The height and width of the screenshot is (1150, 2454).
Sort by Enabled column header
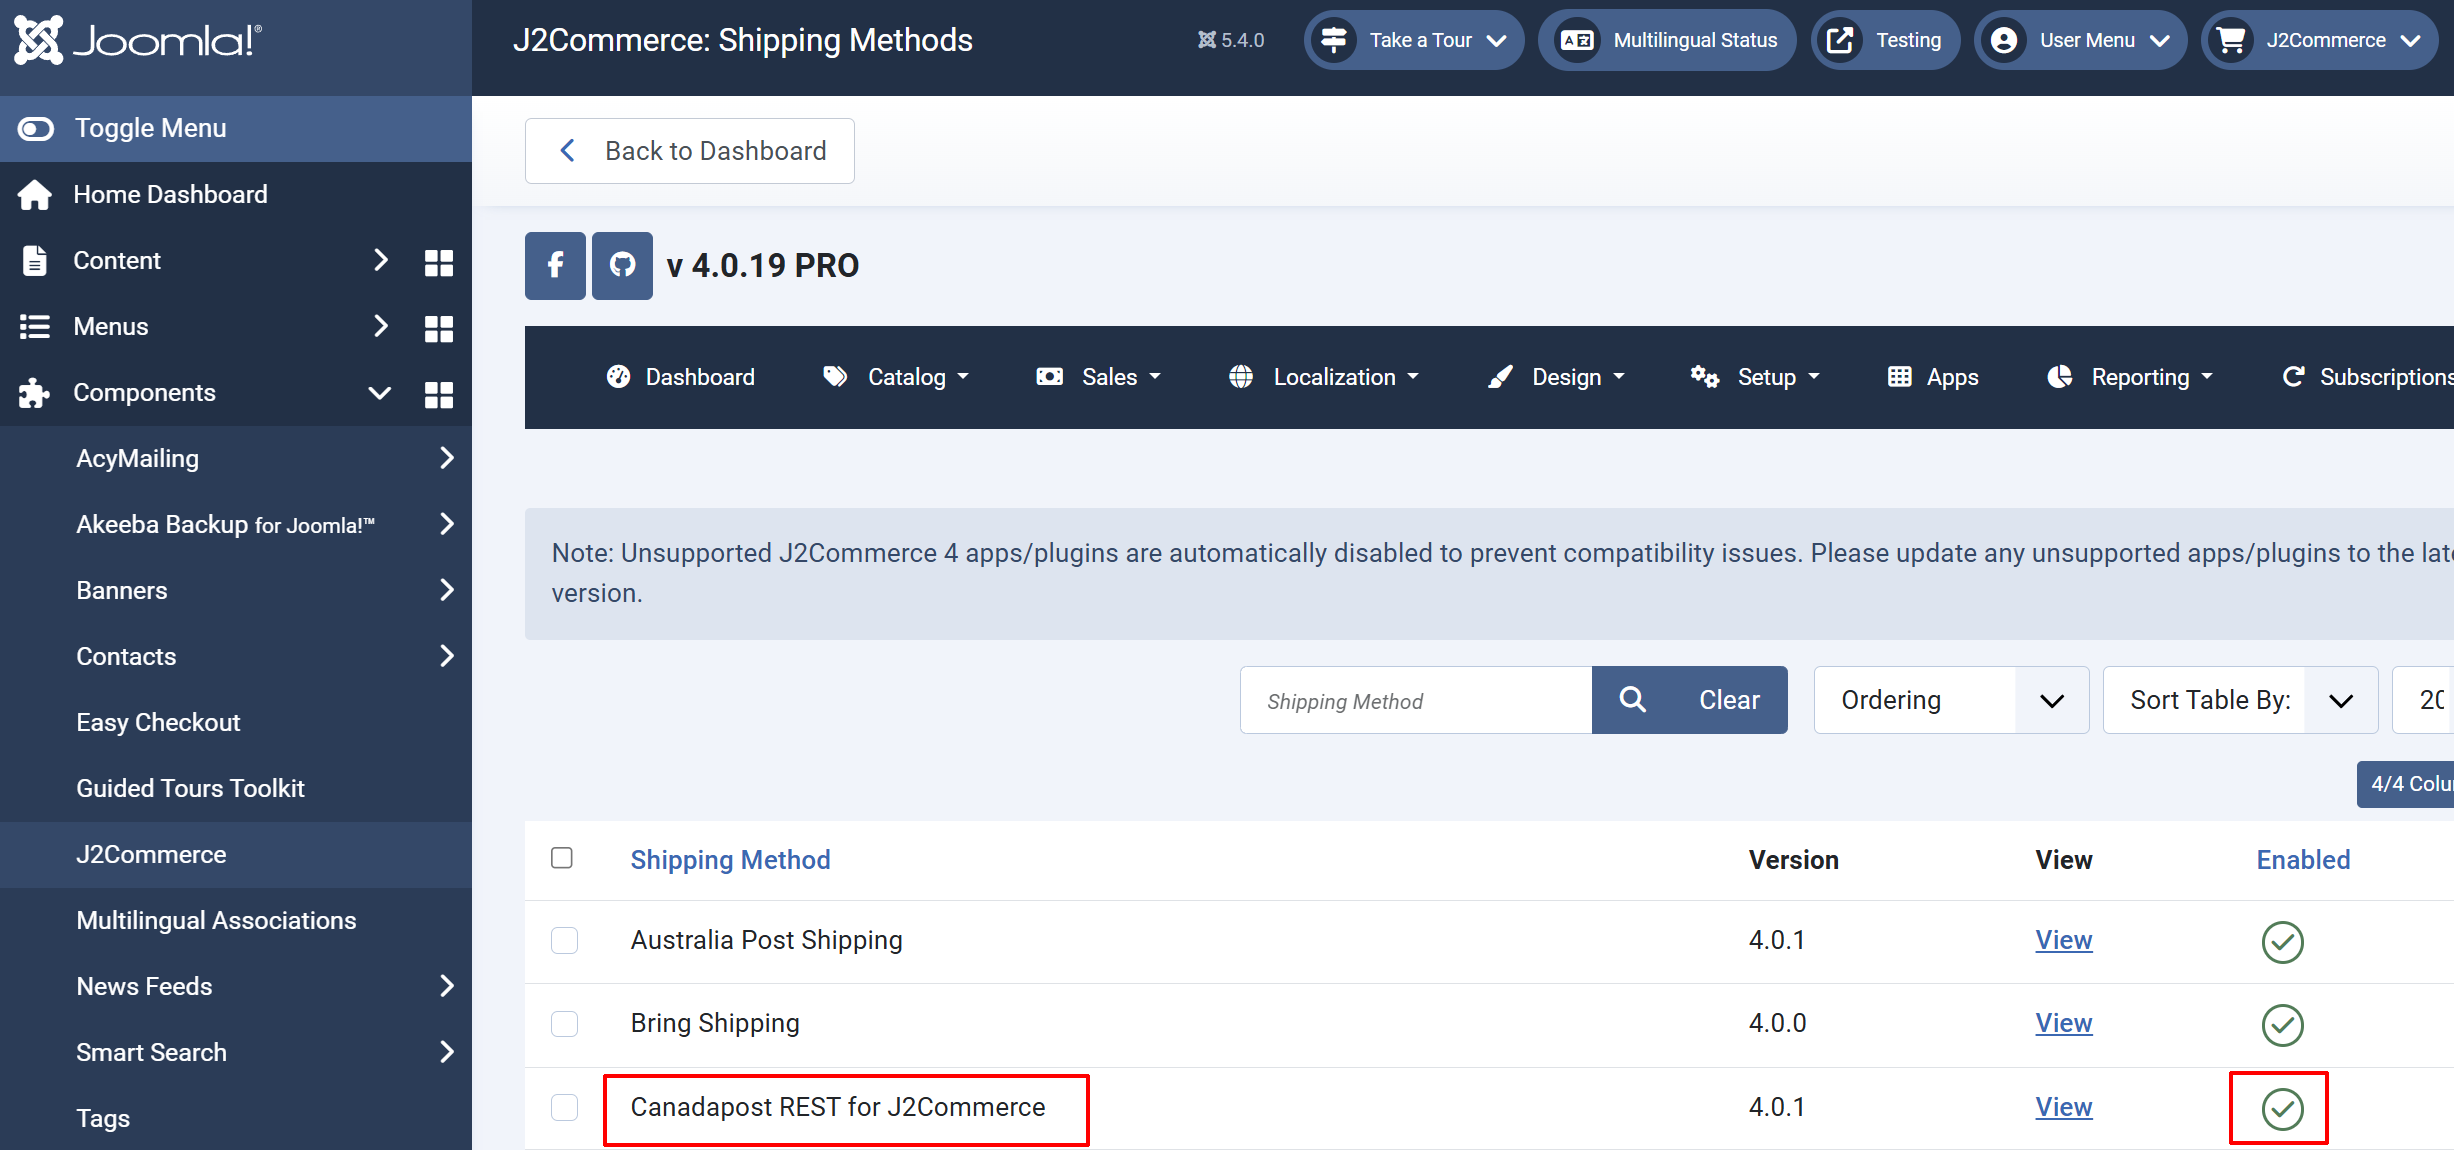(2303, 860)
